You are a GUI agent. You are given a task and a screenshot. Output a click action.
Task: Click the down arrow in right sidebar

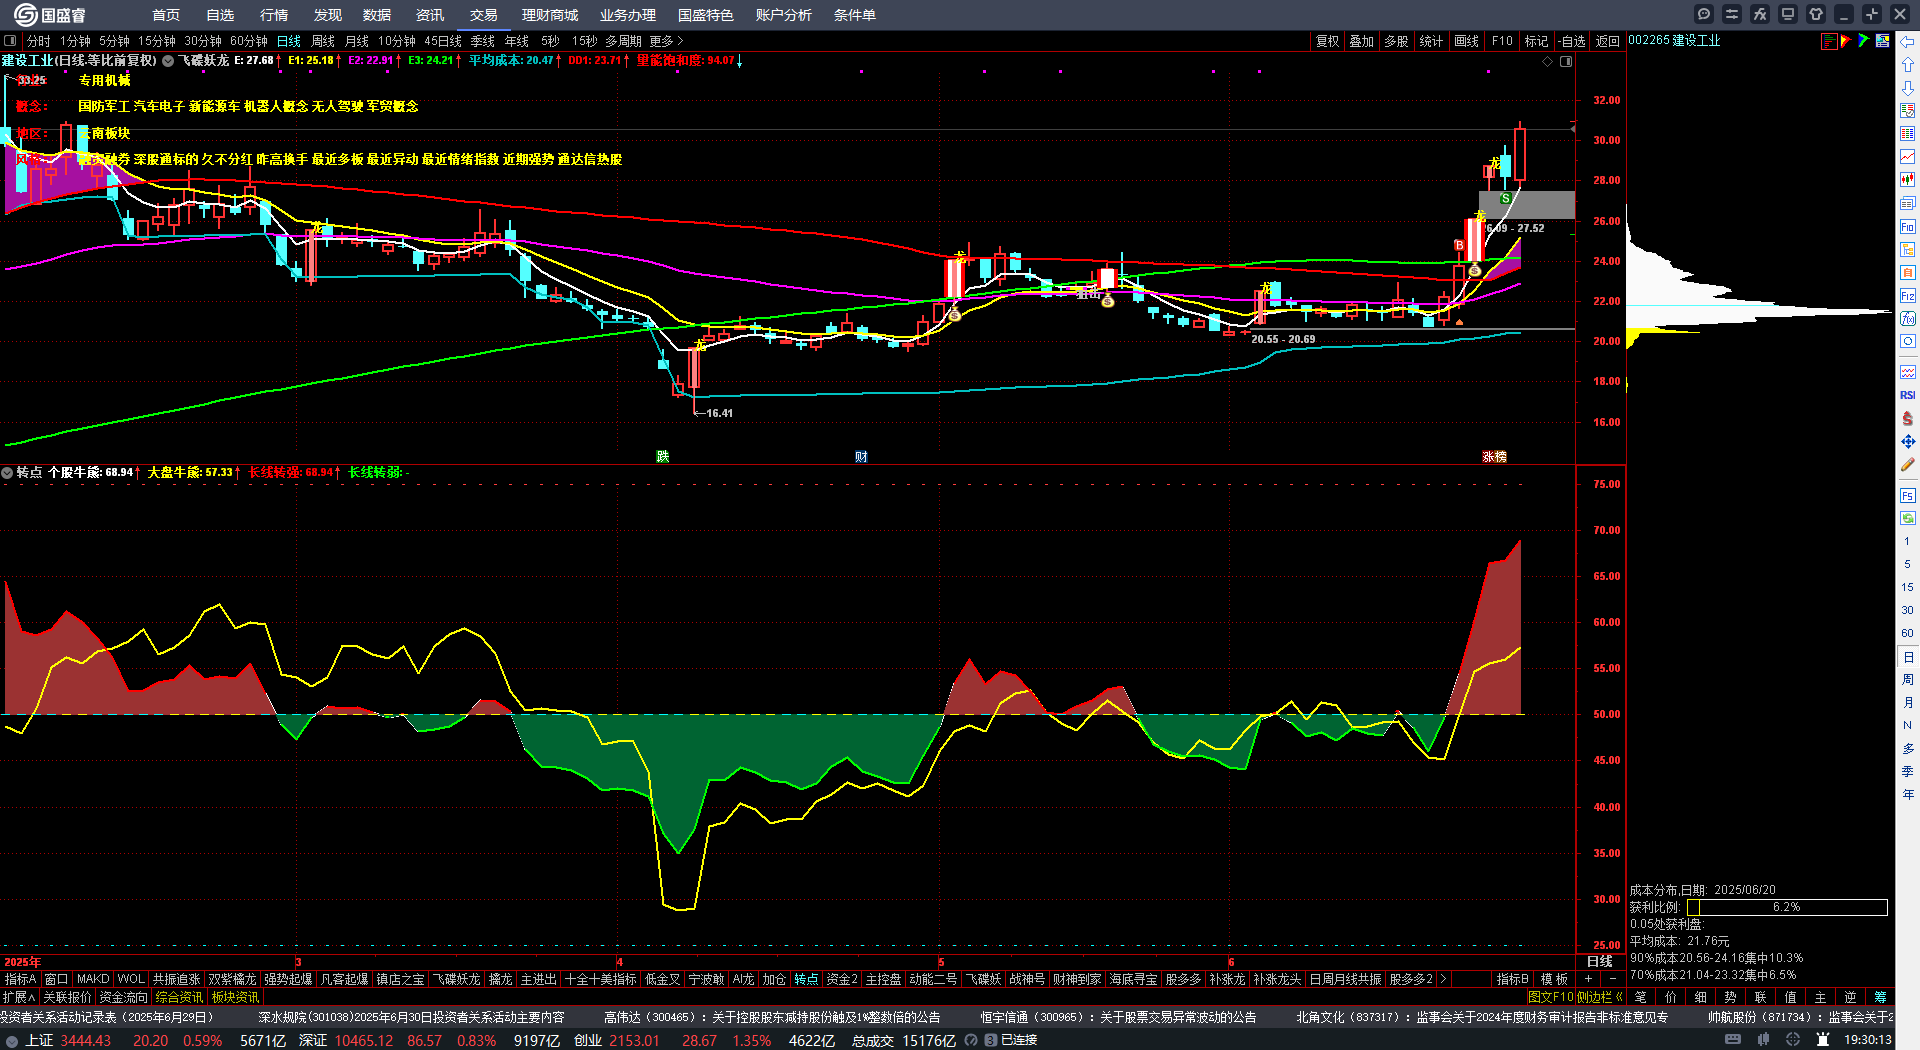click(1908, 87)
